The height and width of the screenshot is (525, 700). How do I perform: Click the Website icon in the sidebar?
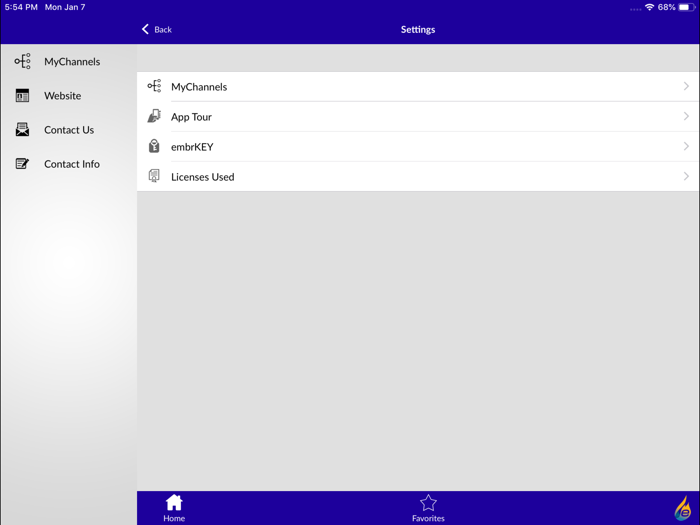tap(22, 95)
